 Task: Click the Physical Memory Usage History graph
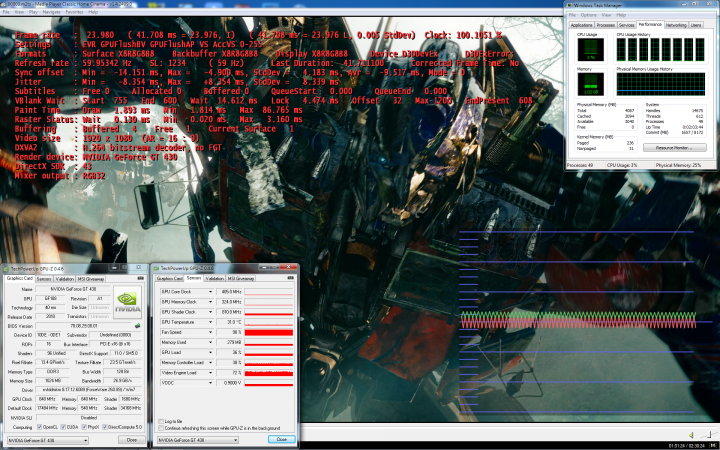pos(660,84)
